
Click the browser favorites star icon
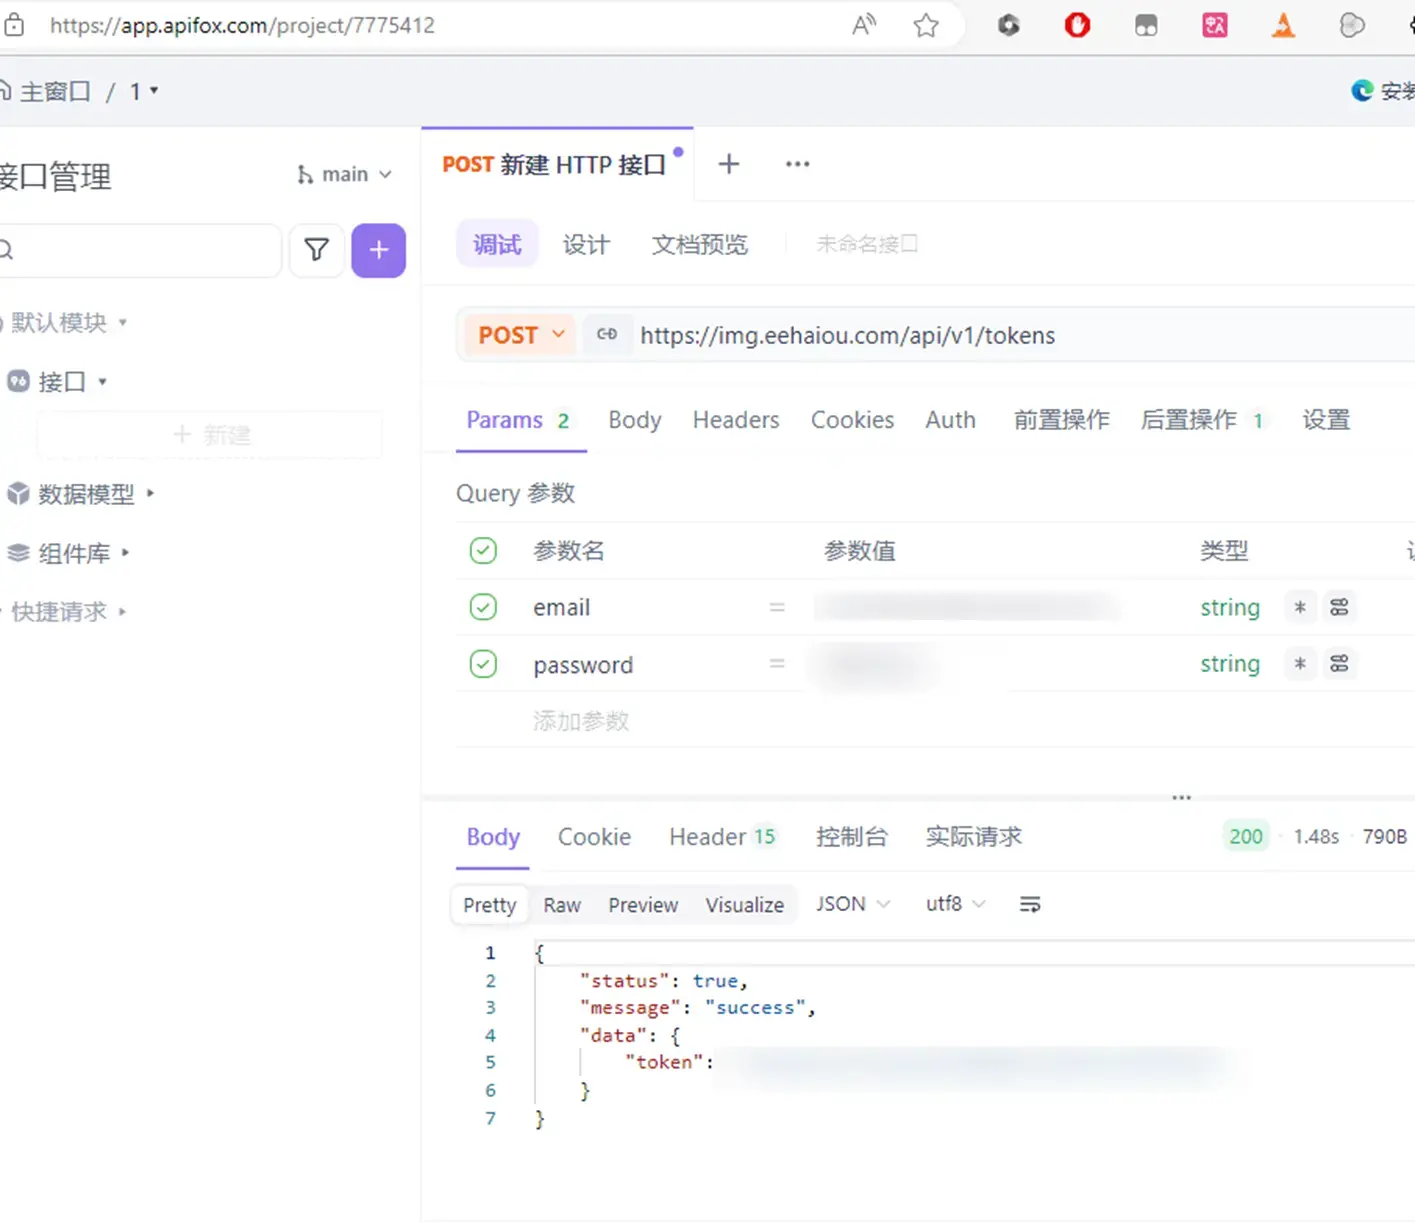pyautogui.click(x=926, y=26)
